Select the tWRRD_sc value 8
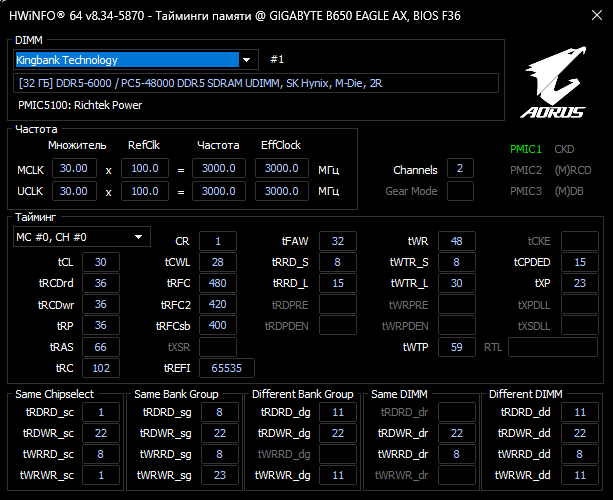Screen dimensions: 613x500 tap(101, 454)
